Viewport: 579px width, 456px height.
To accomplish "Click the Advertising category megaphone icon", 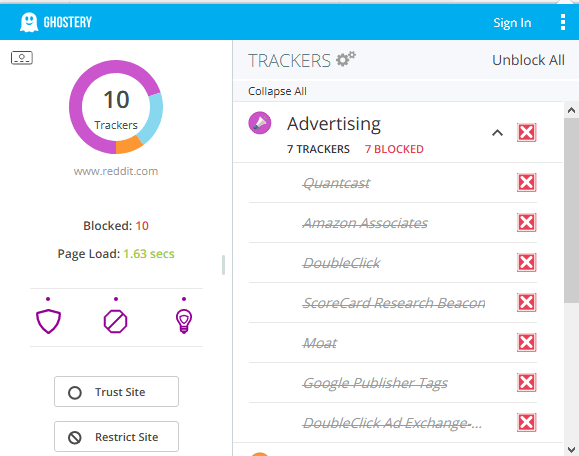I will (x=260, y=123).
